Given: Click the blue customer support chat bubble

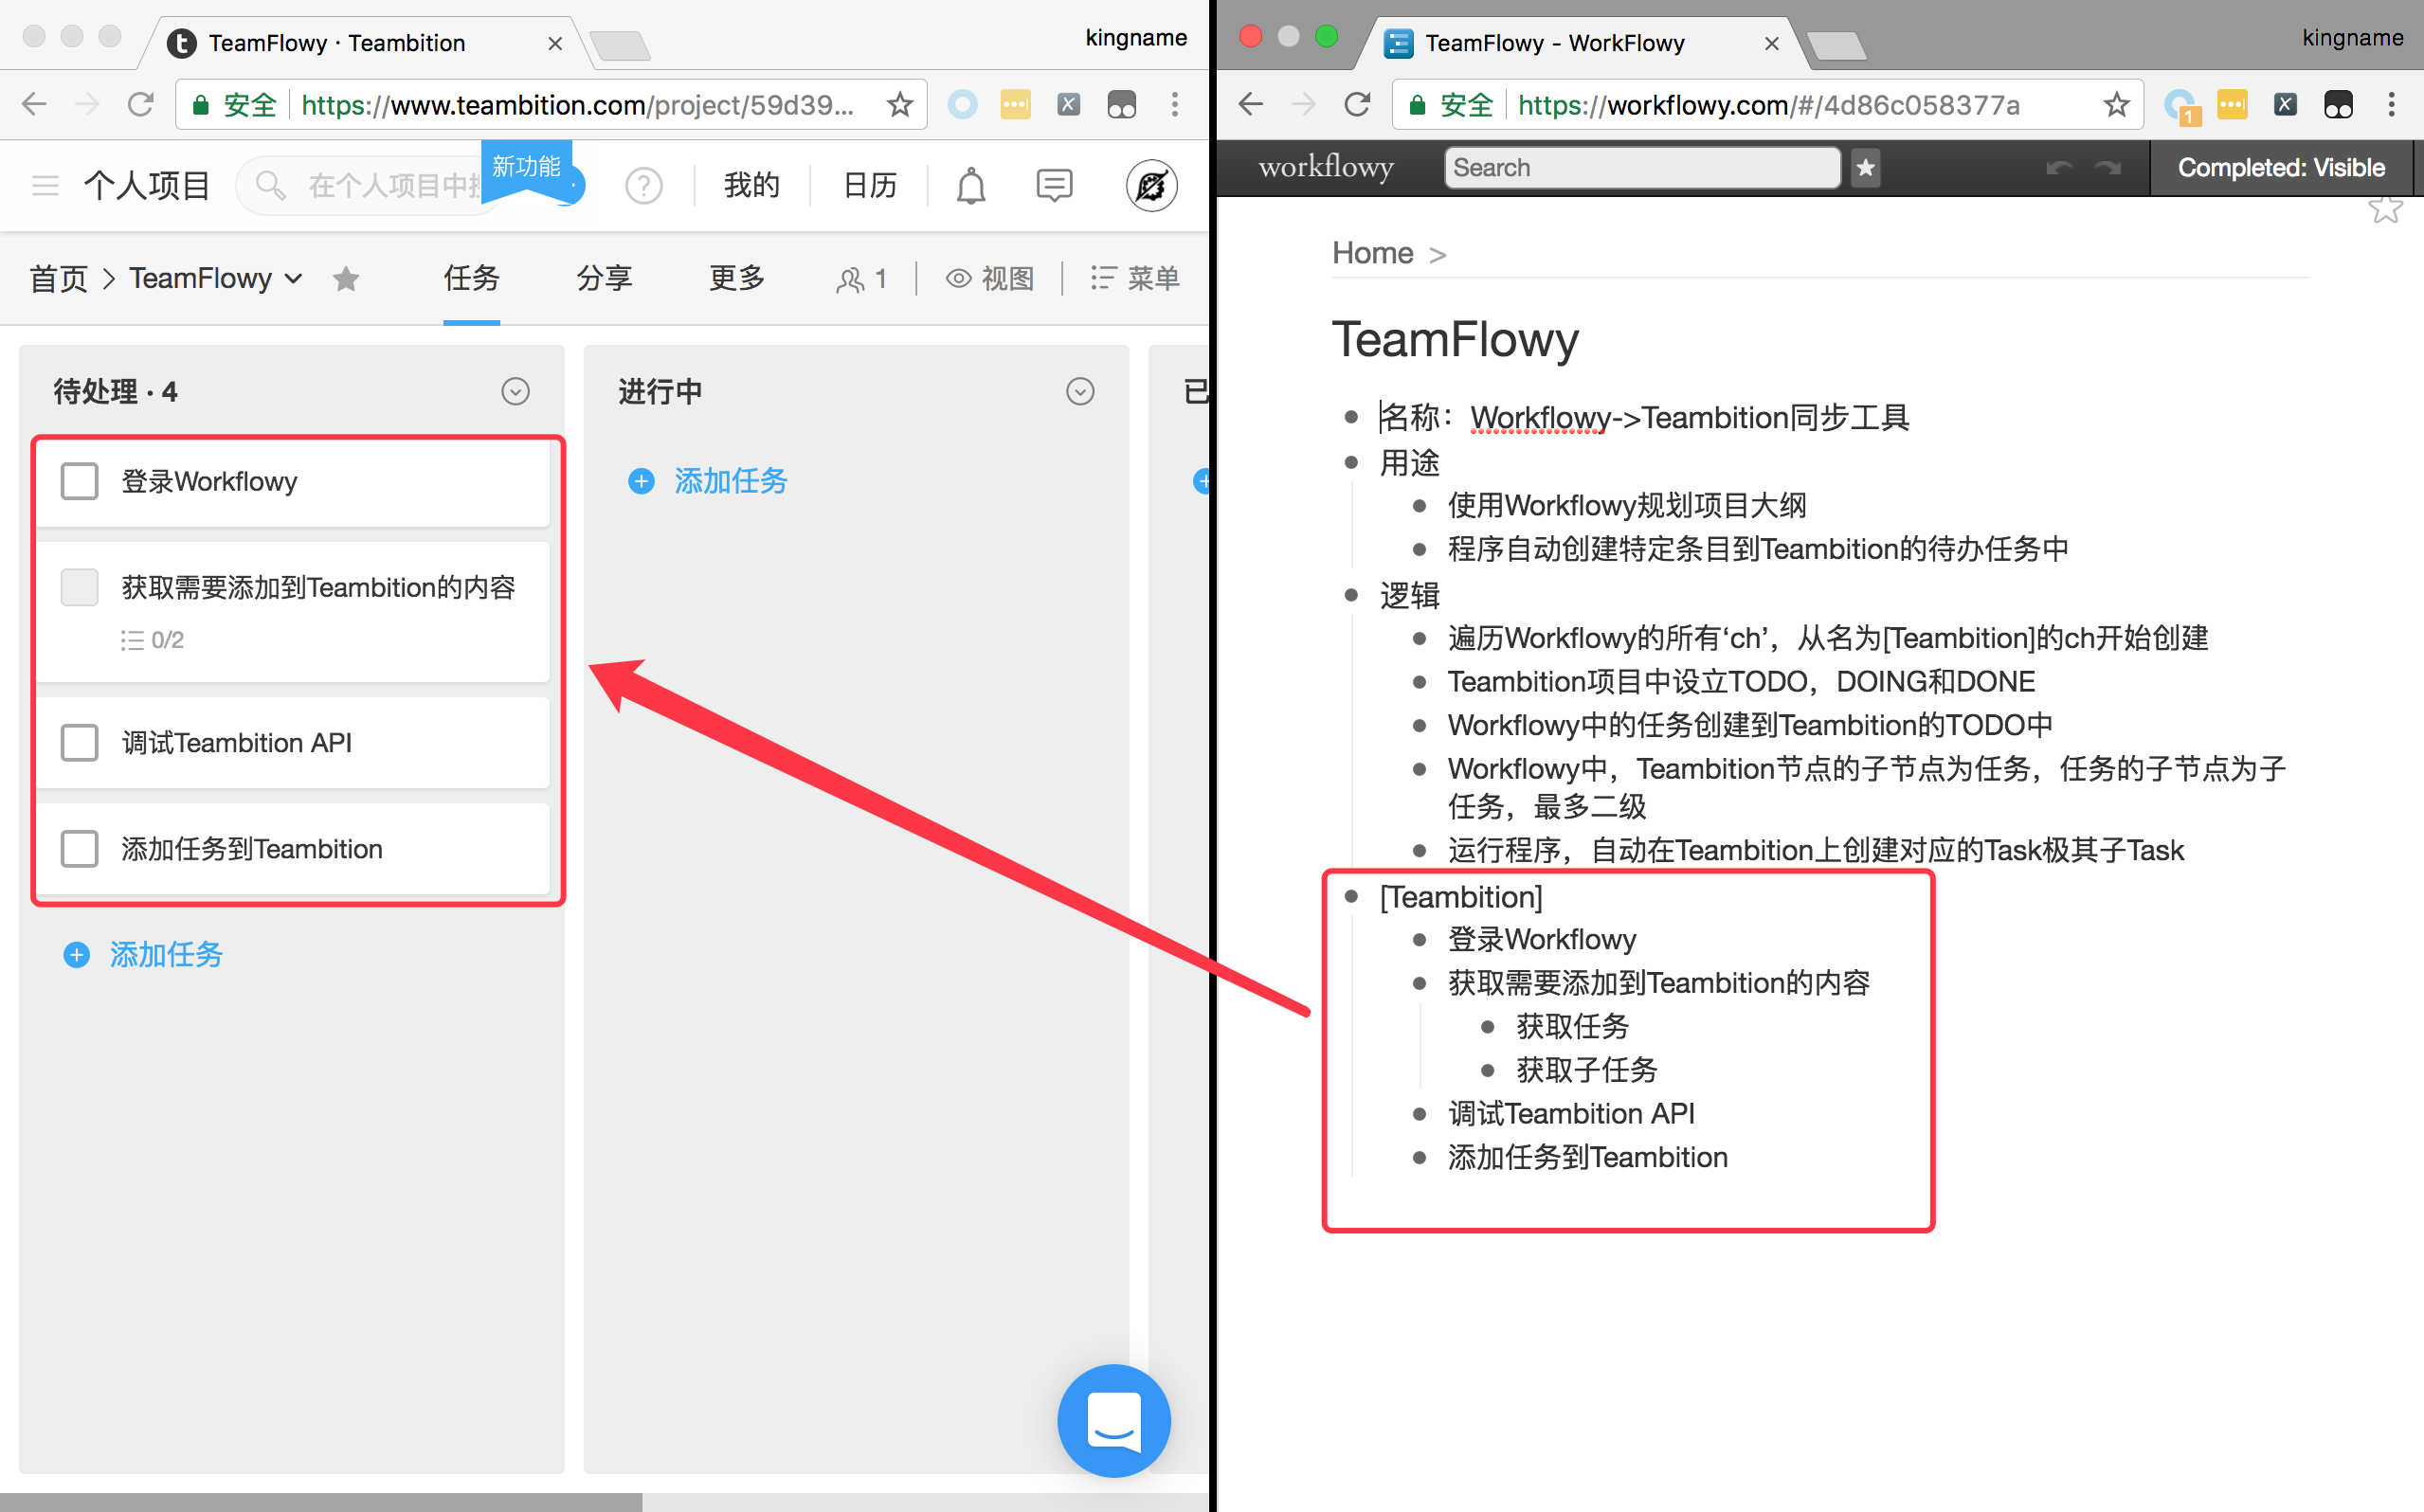Looking at the screenshot, I should [1113, 1419].
